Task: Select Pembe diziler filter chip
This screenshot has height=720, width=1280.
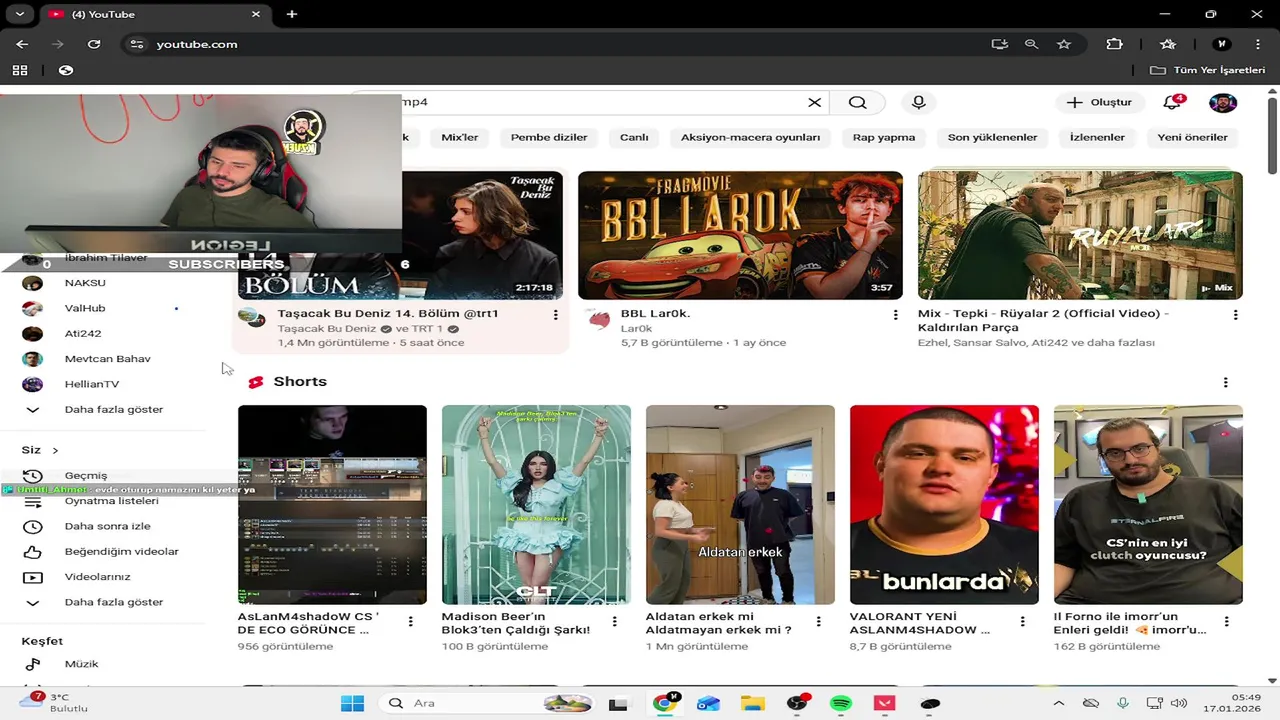Action: (x=549, y=137)
